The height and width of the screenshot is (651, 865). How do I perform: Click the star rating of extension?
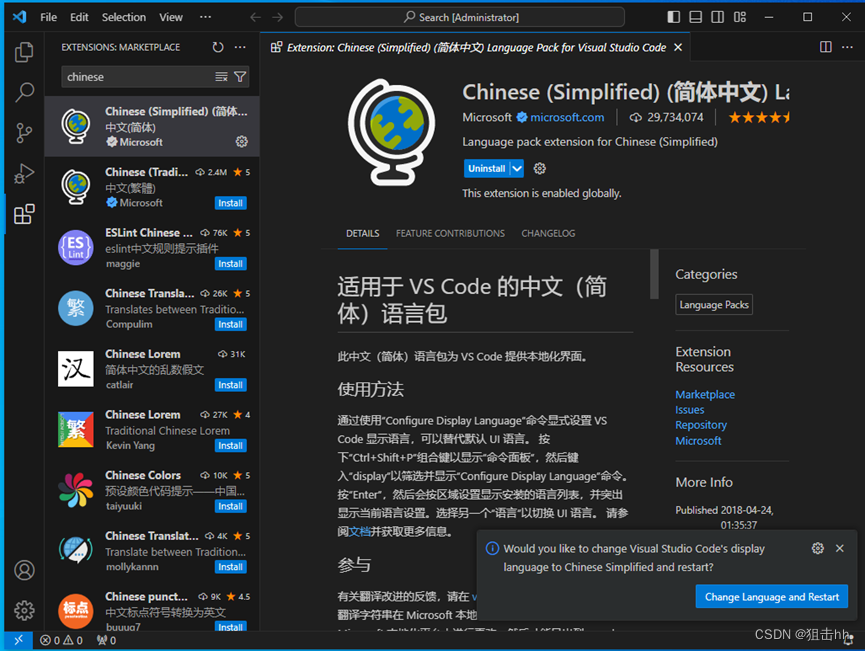pyautogui.click(x=759, y=117)
